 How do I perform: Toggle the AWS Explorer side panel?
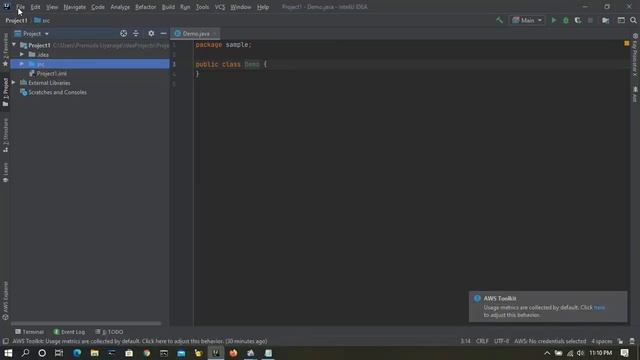click(5, 301)
